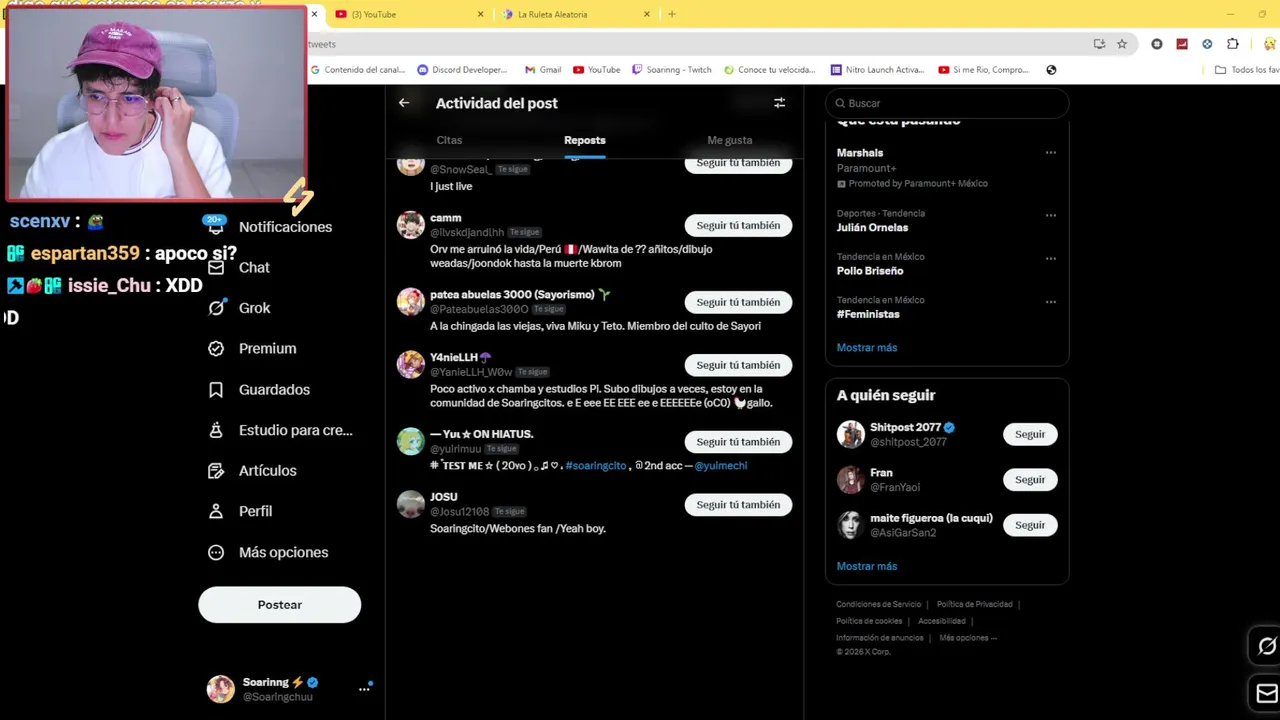Open more options for Pollo Briseño trend
Viewport: 1280px width, 720px height.
click(x=1051, y=258)
